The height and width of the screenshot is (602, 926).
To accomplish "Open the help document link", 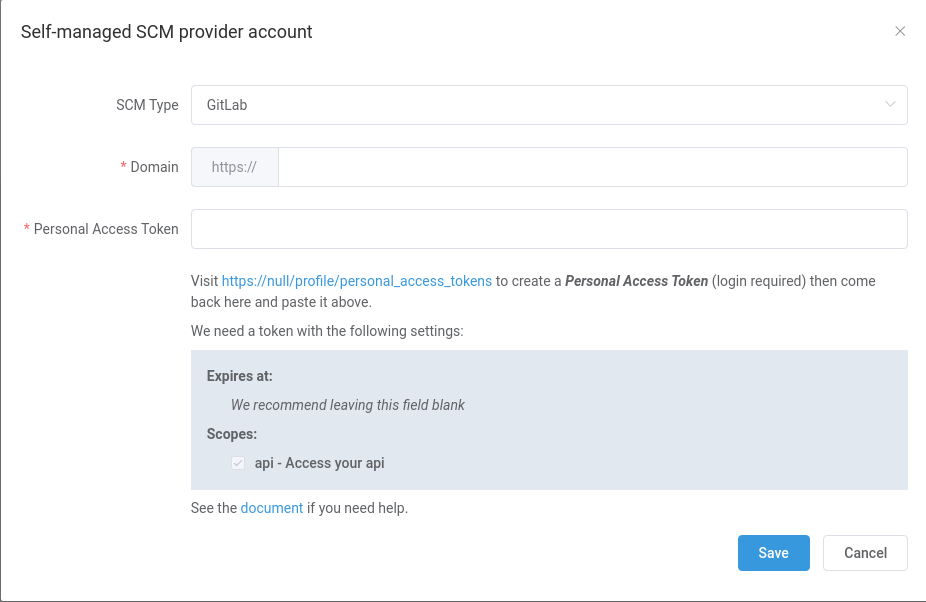I will 272,508.
